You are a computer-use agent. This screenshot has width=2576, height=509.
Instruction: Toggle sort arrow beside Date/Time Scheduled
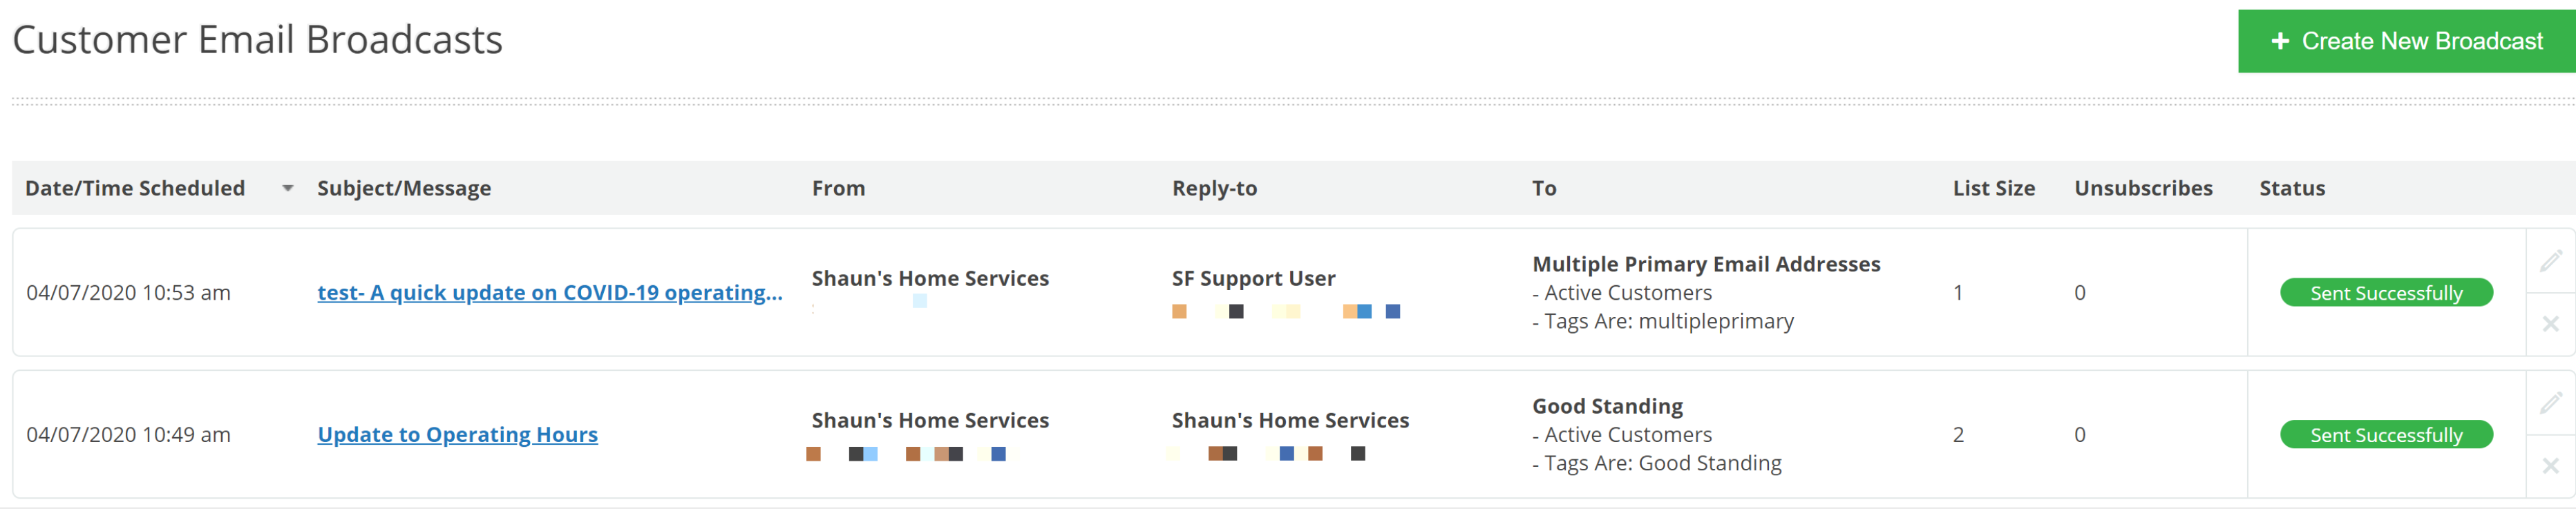pos(288,188)
